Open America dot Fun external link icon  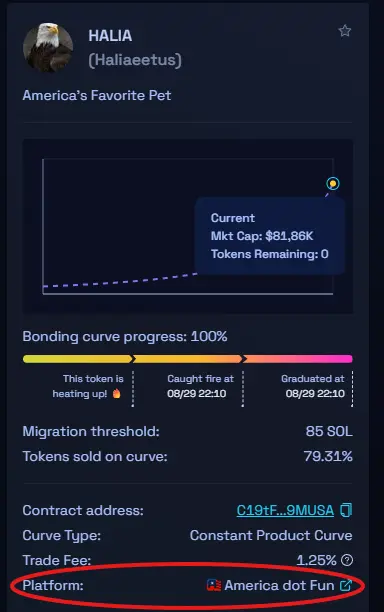coord(346,585)
